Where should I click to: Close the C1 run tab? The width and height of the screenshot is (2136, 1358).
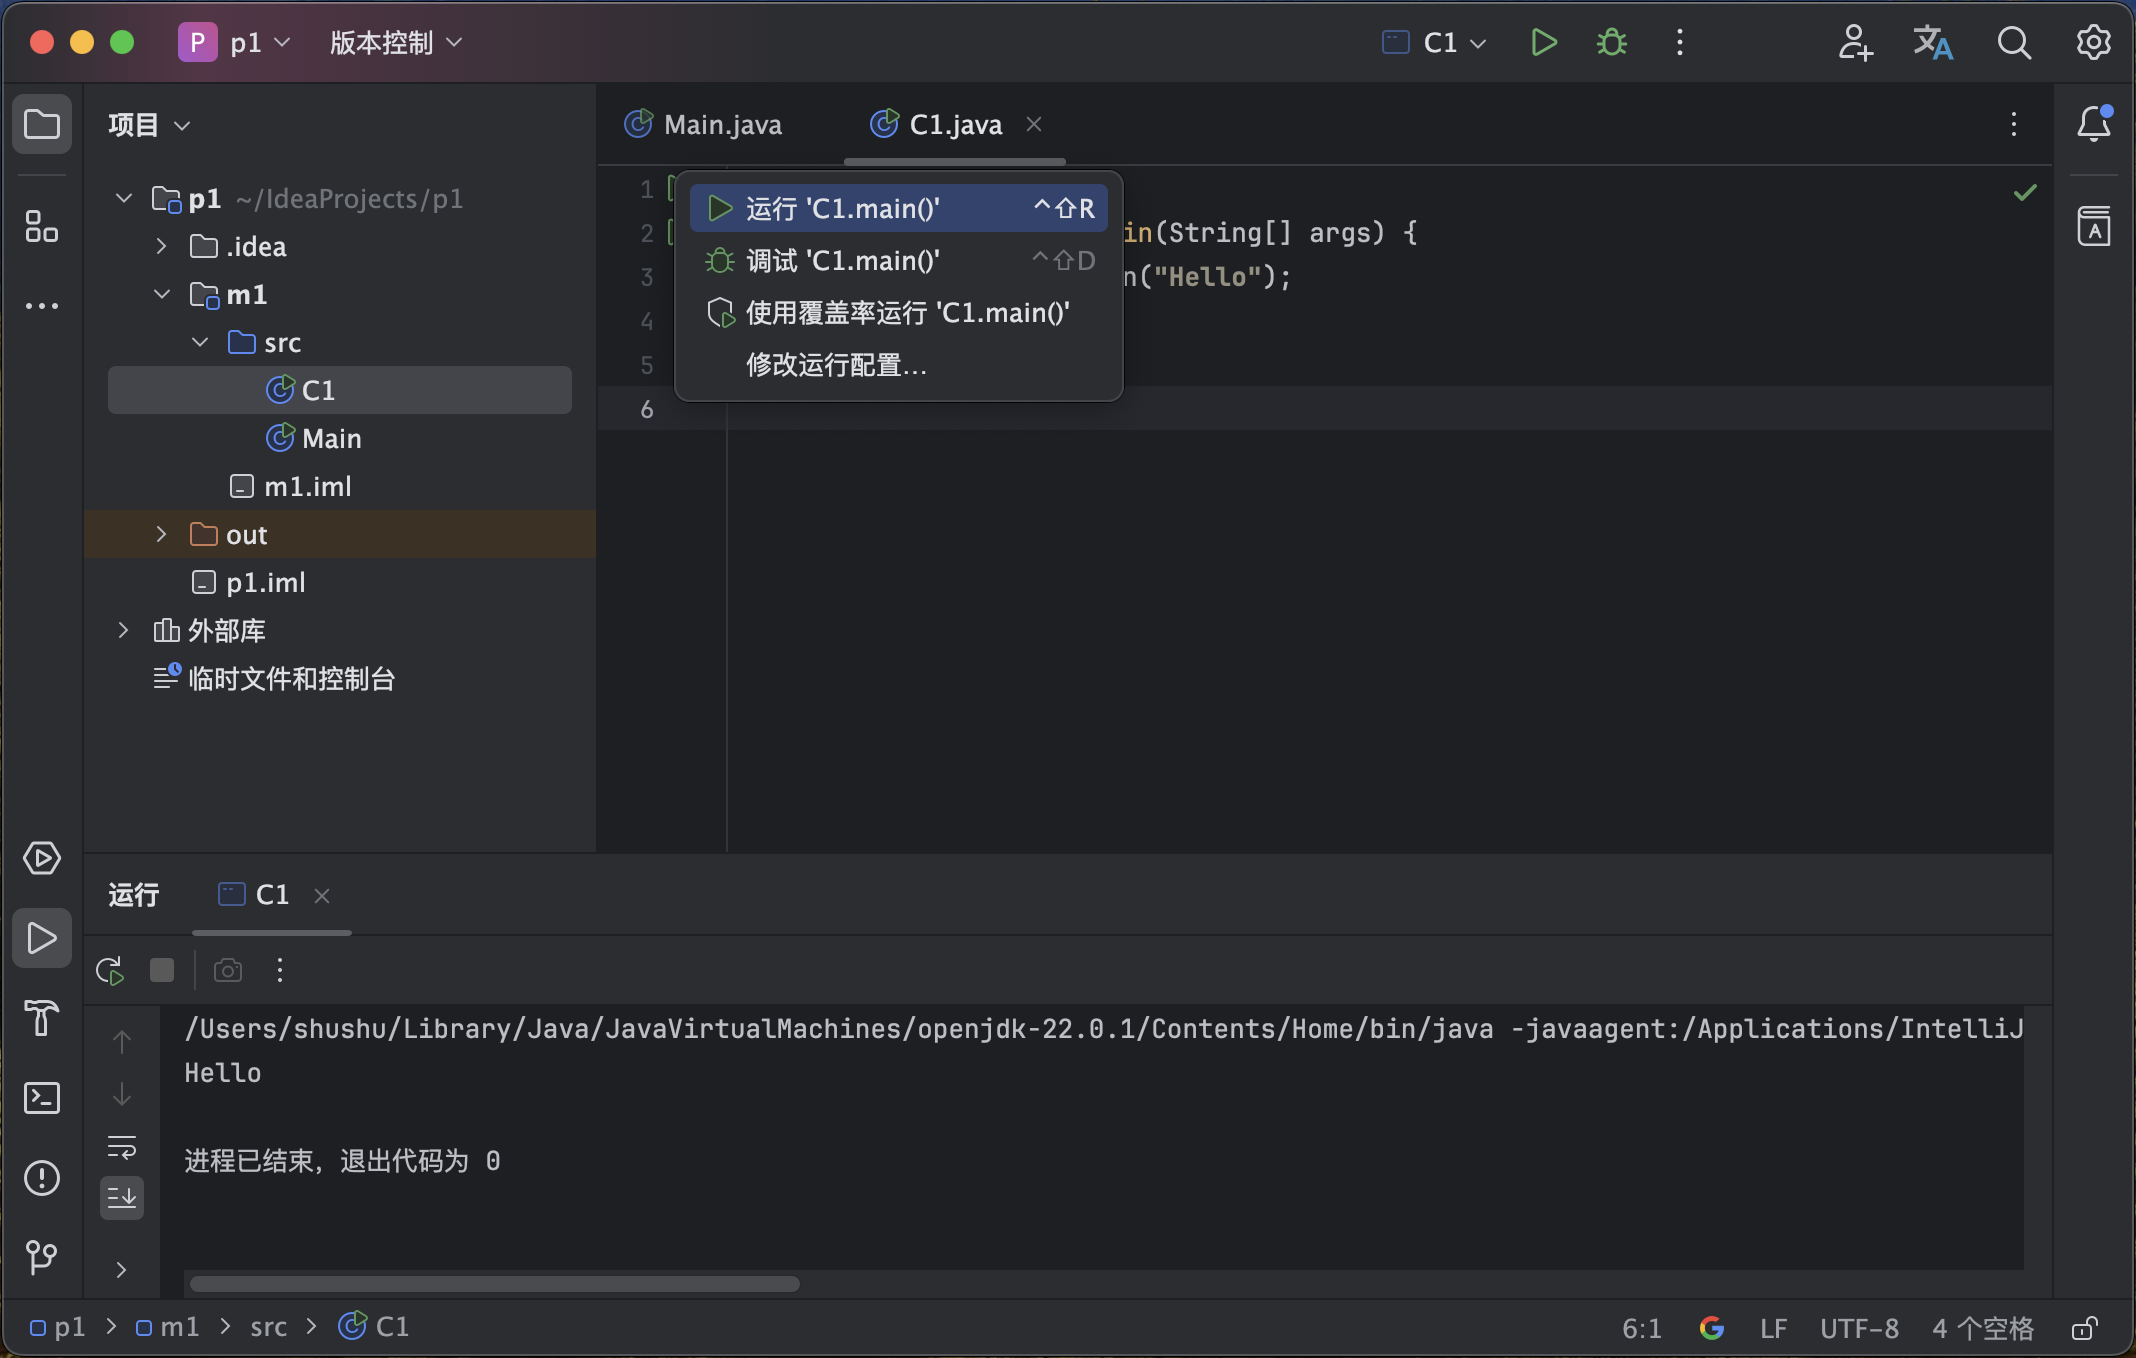(x=322, y=896)
